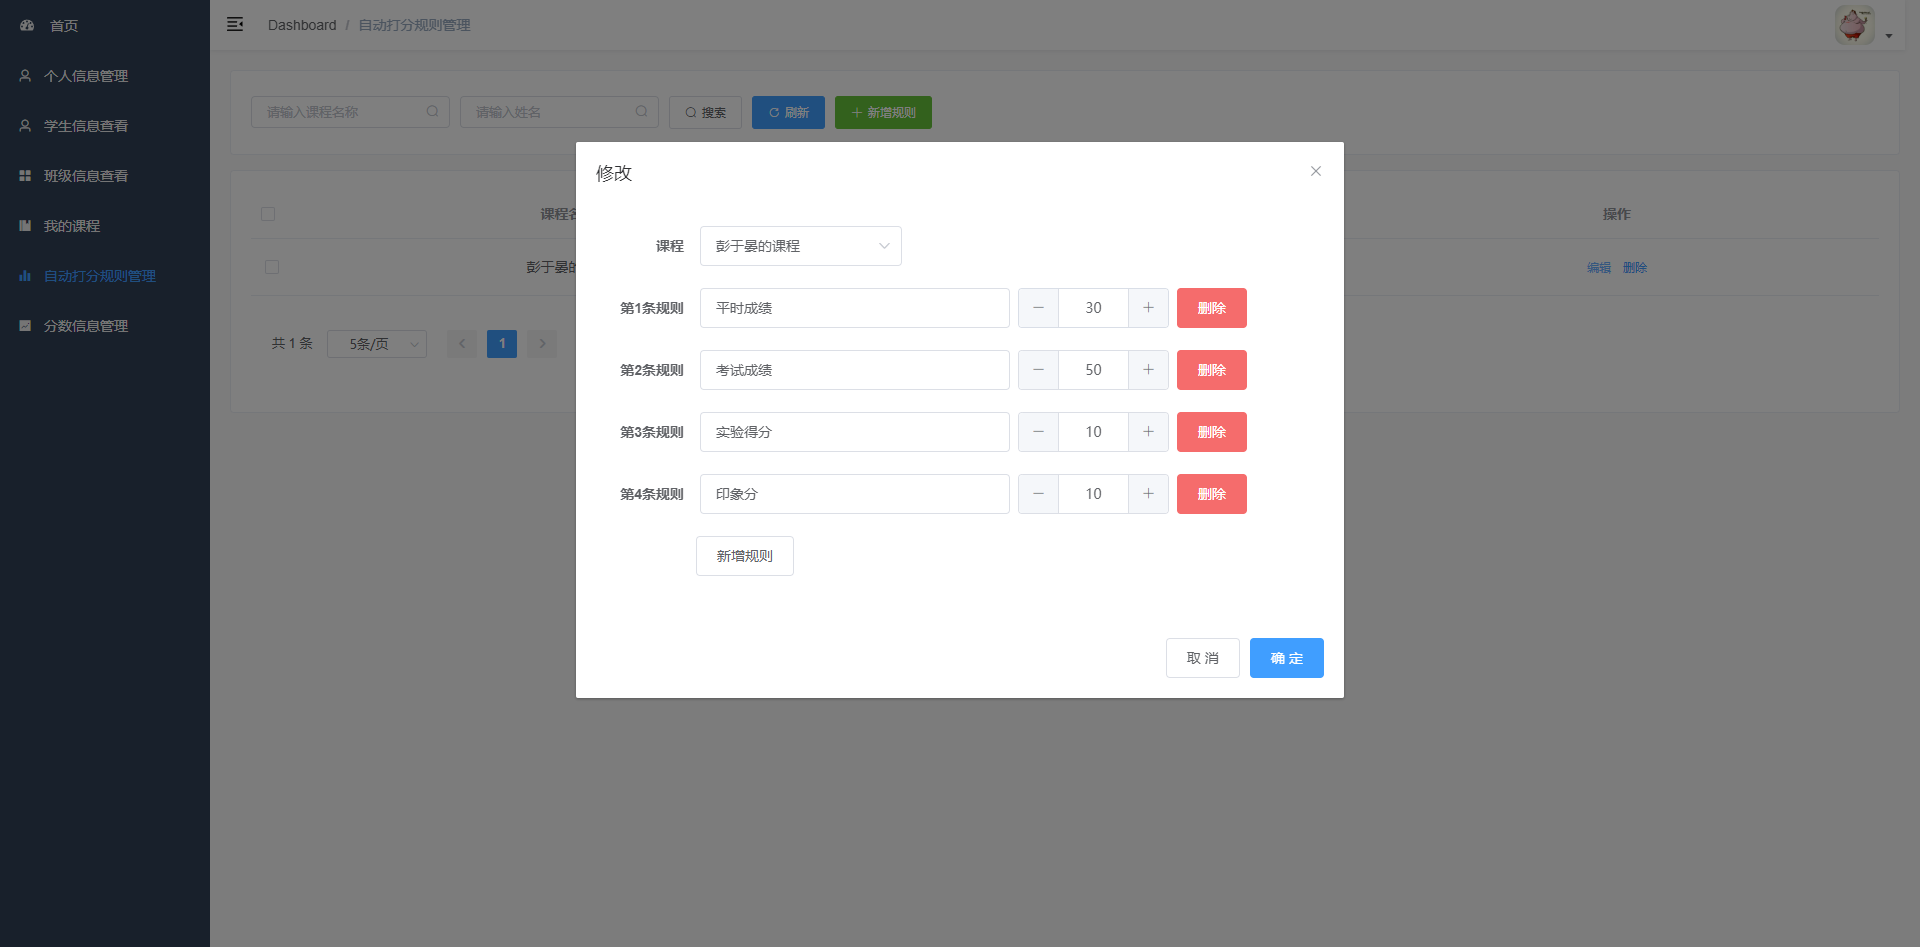
Task: Click the user avatar in top right
Action: [1854, 25]
